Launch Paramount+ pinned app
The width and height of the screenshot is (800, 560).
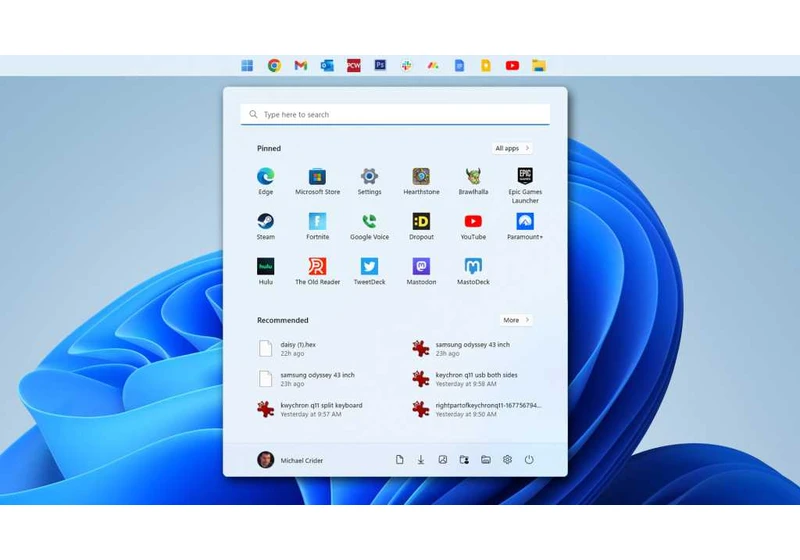tap(525, 226)
